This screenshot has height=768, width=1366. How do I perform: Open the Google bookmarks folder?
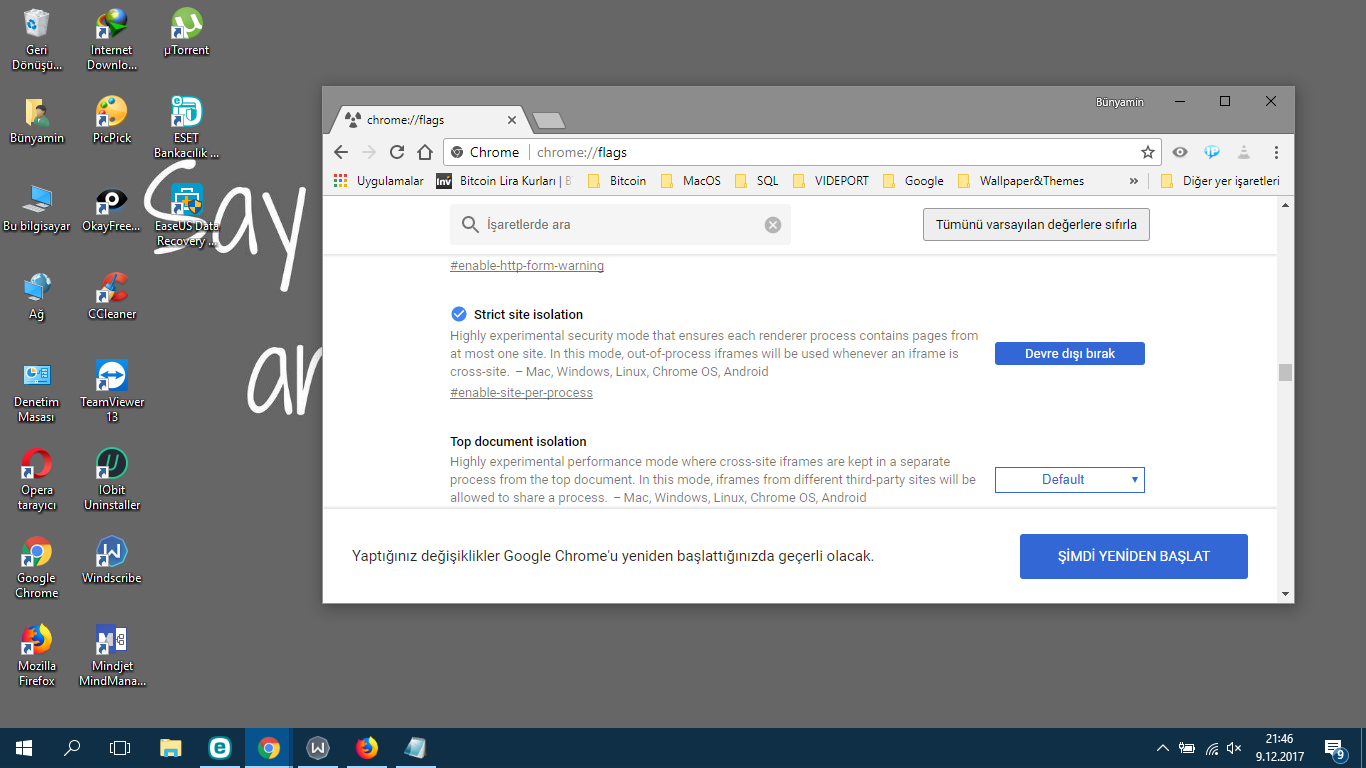(913, 181)
